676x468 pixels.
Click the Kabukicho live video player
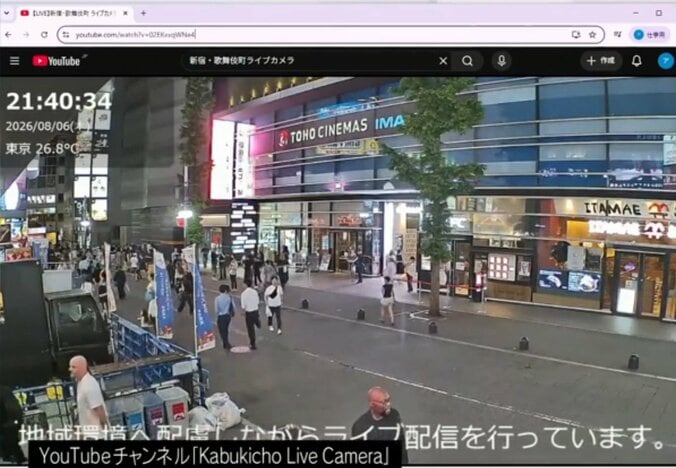point(338,271)
